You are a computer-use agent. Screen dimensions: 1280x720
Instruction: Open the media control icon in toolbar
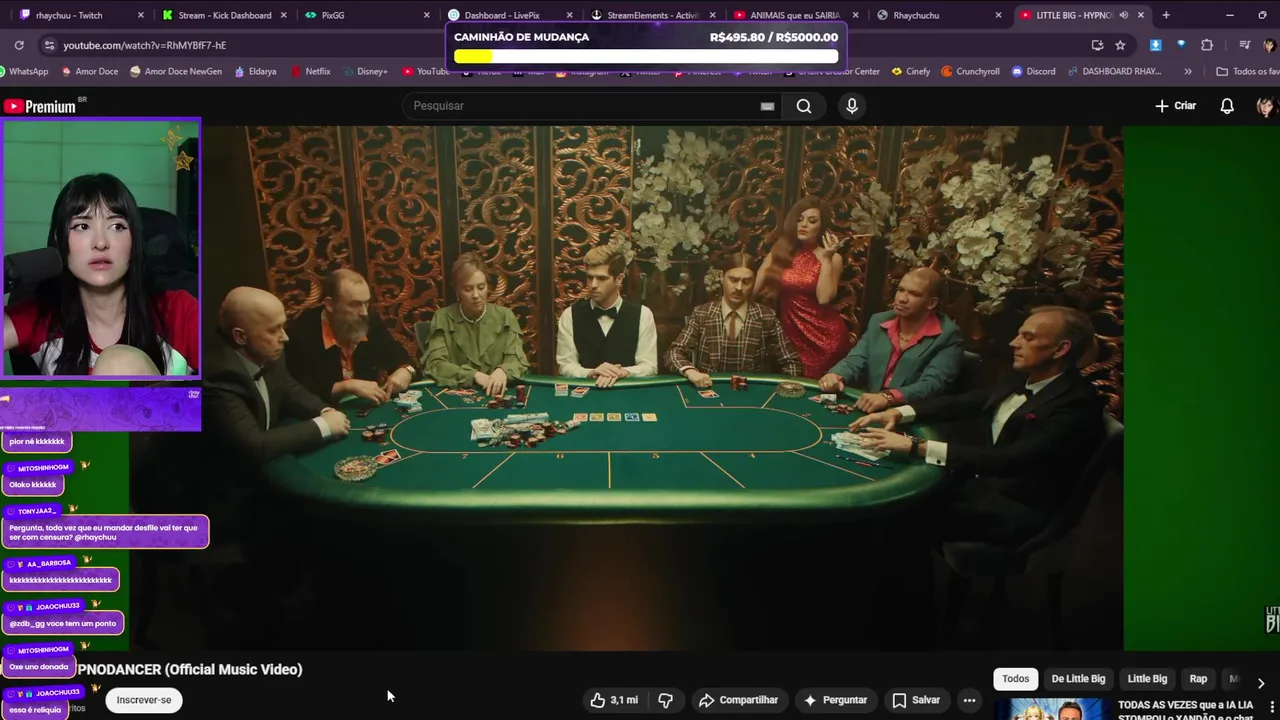[1244, 45]
